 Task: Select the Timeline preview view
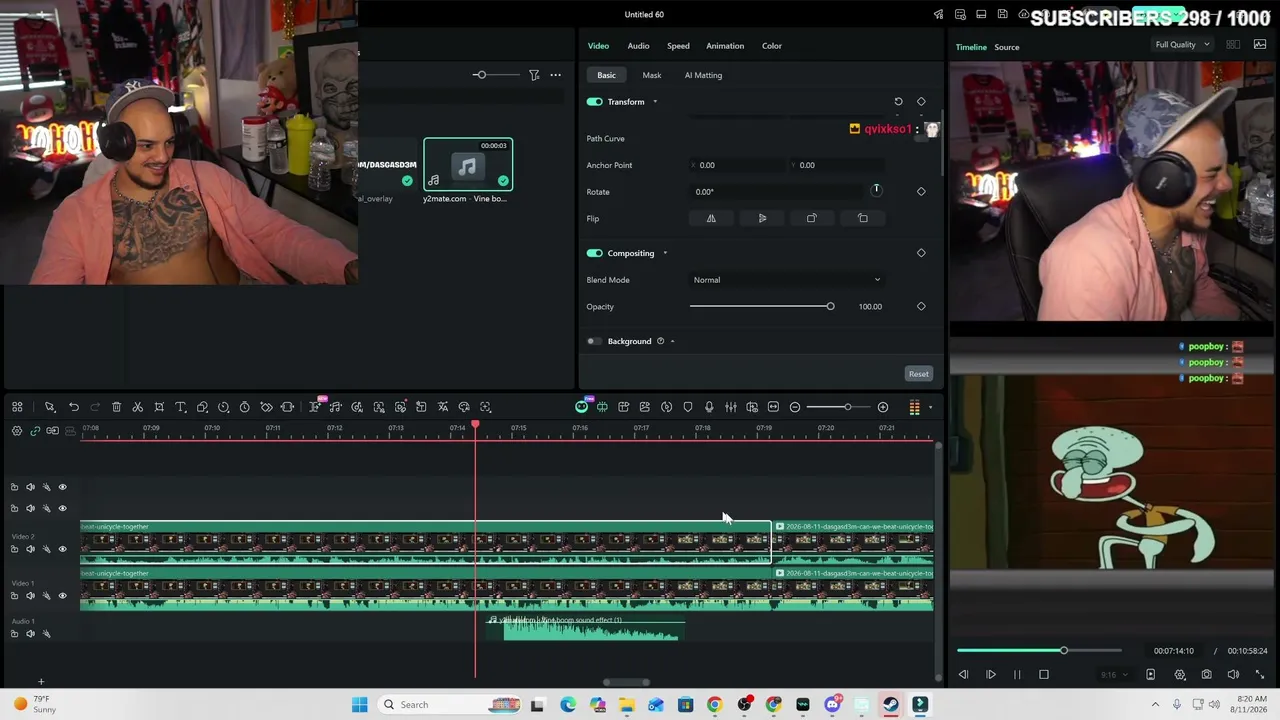click(971, 47)
